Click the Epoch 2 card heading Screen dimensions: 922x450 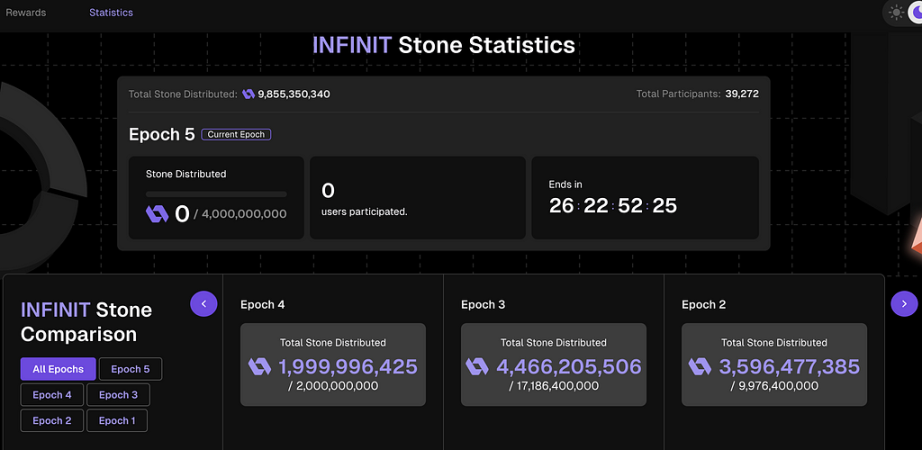703,305
